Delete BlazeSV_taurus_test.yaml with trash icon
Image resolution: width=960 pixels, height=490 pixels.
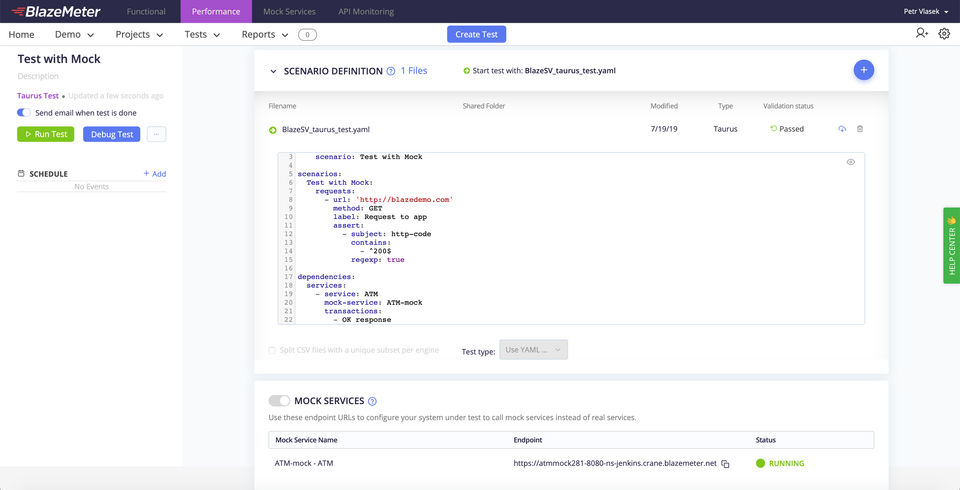point(860,129)
